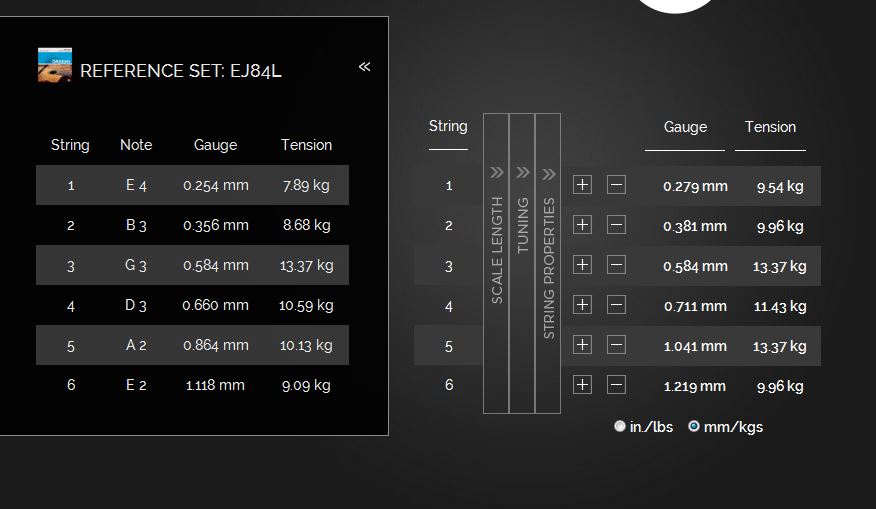Screen dimensions: 876x509
Task: Select reference cell E 4
Action: pos(136,185)
